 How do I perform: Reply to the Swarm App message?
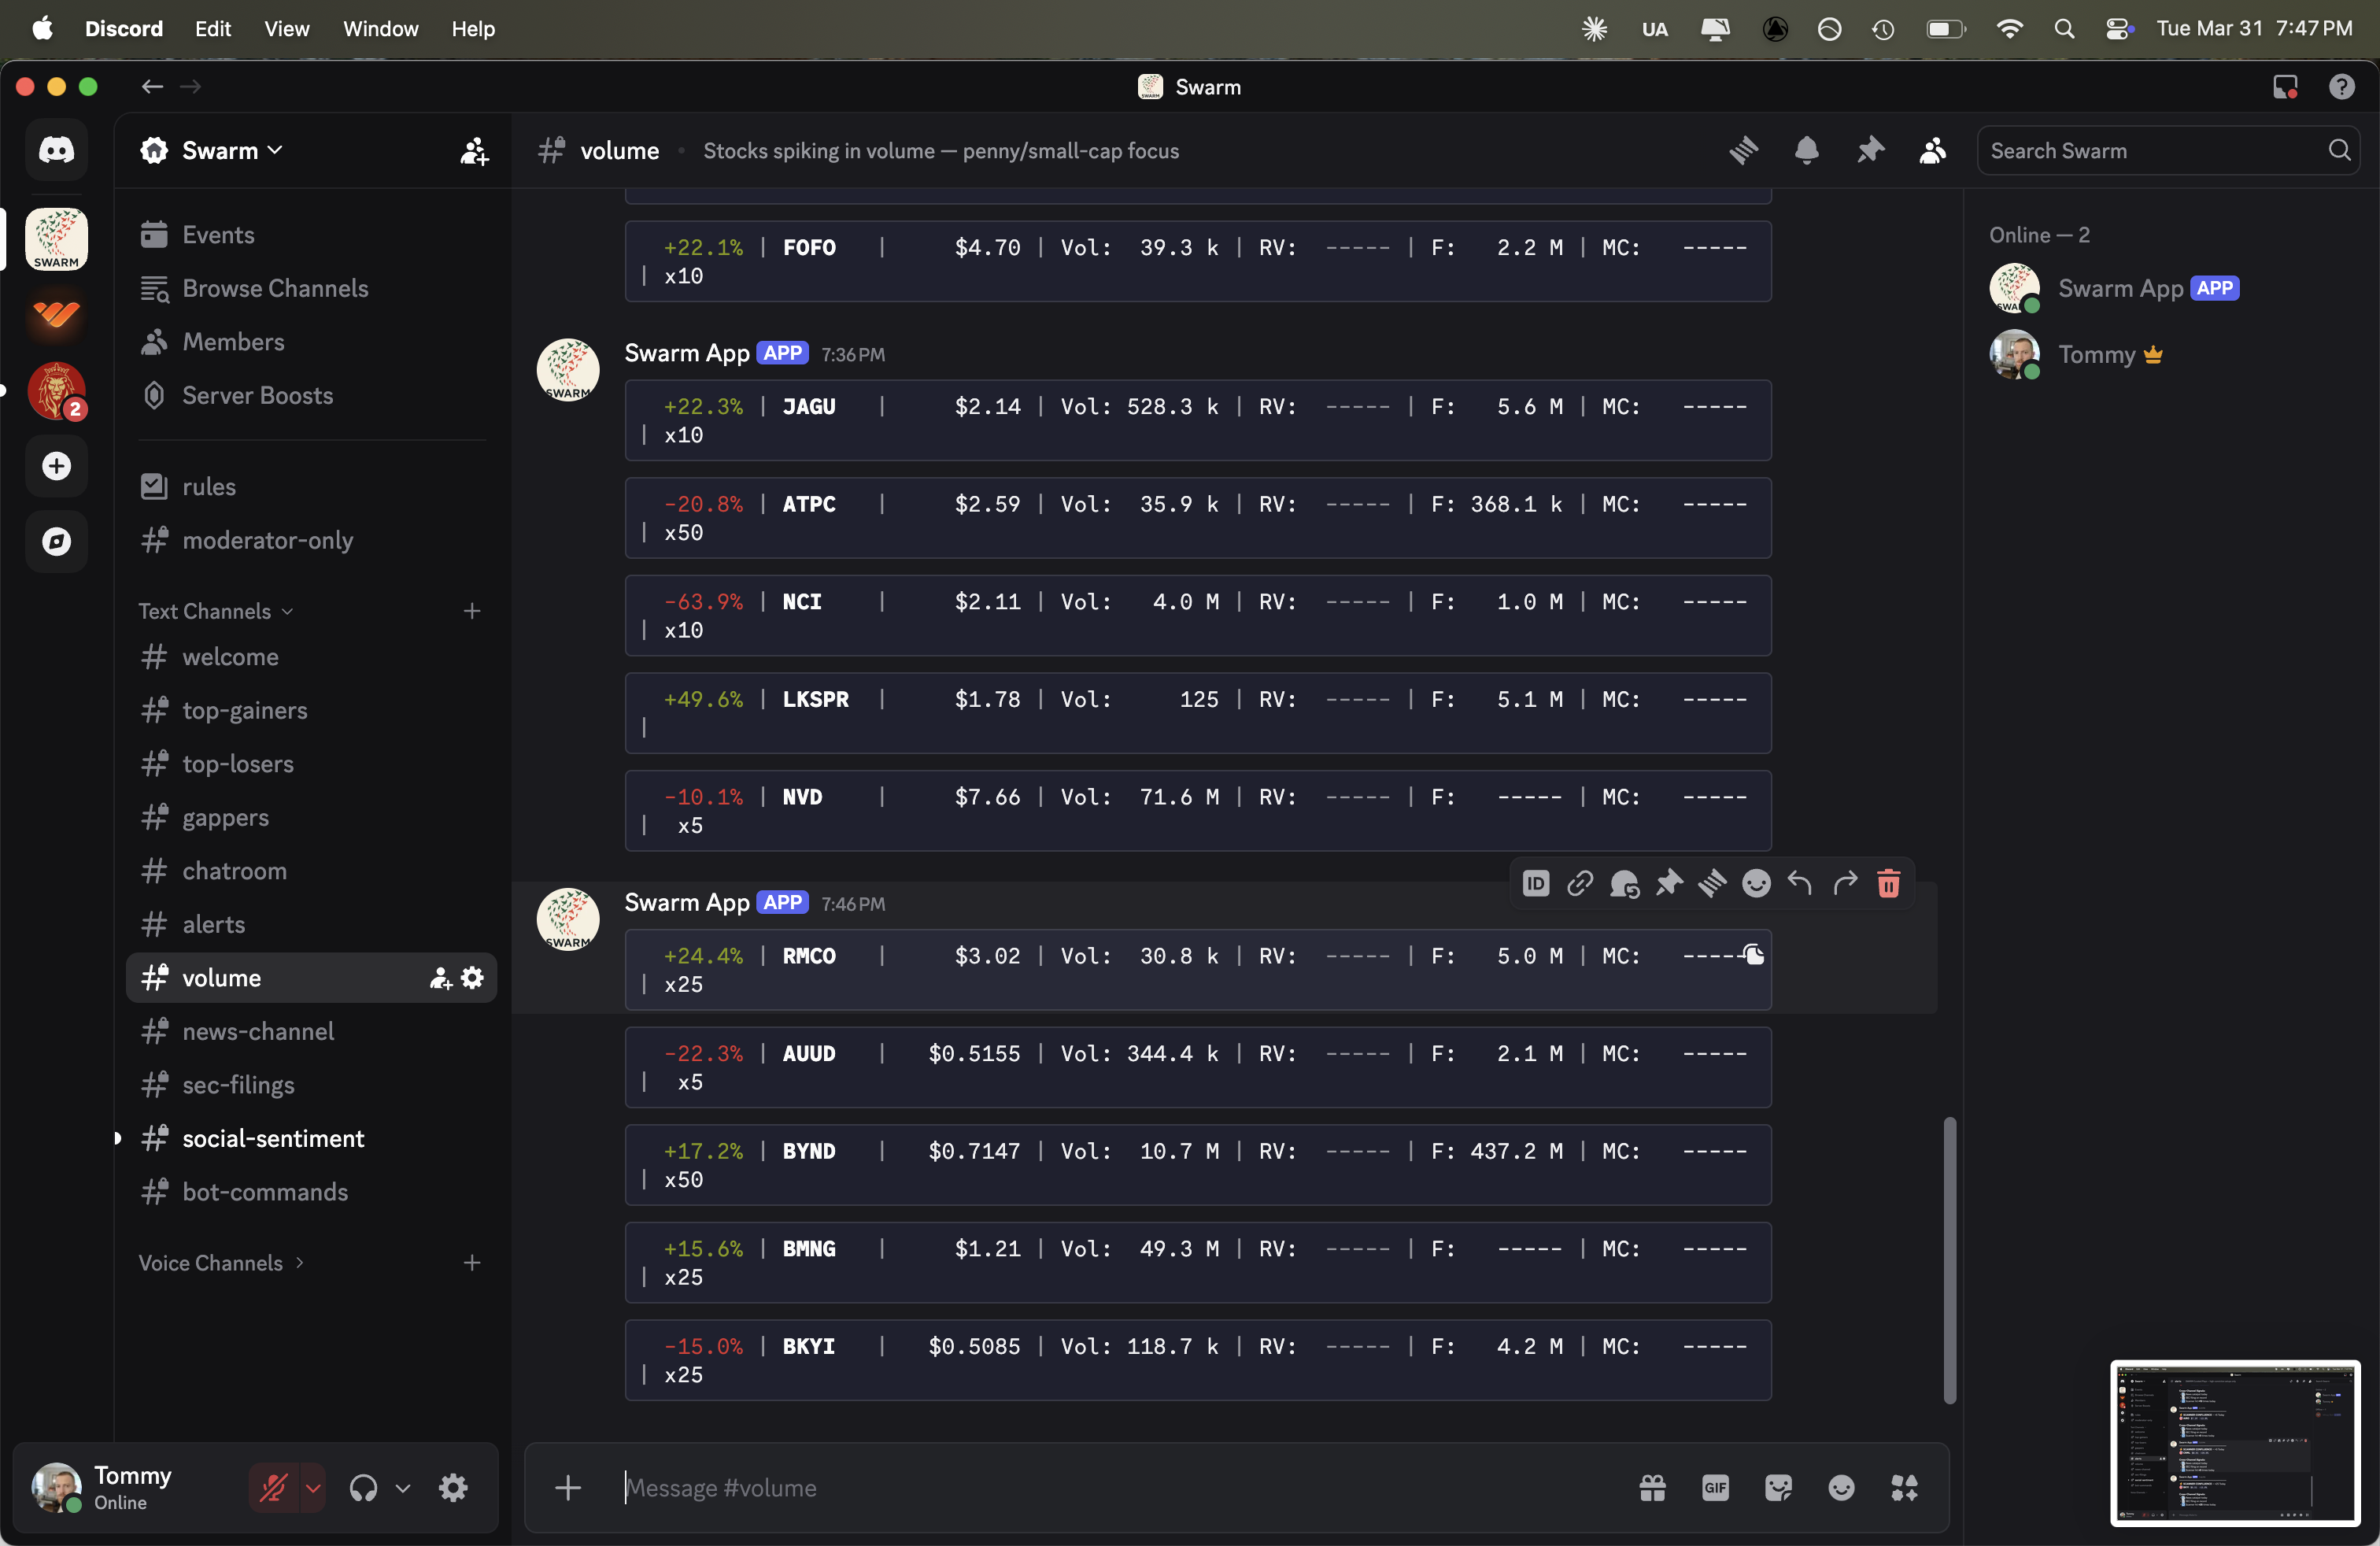tap(1799, 884)
